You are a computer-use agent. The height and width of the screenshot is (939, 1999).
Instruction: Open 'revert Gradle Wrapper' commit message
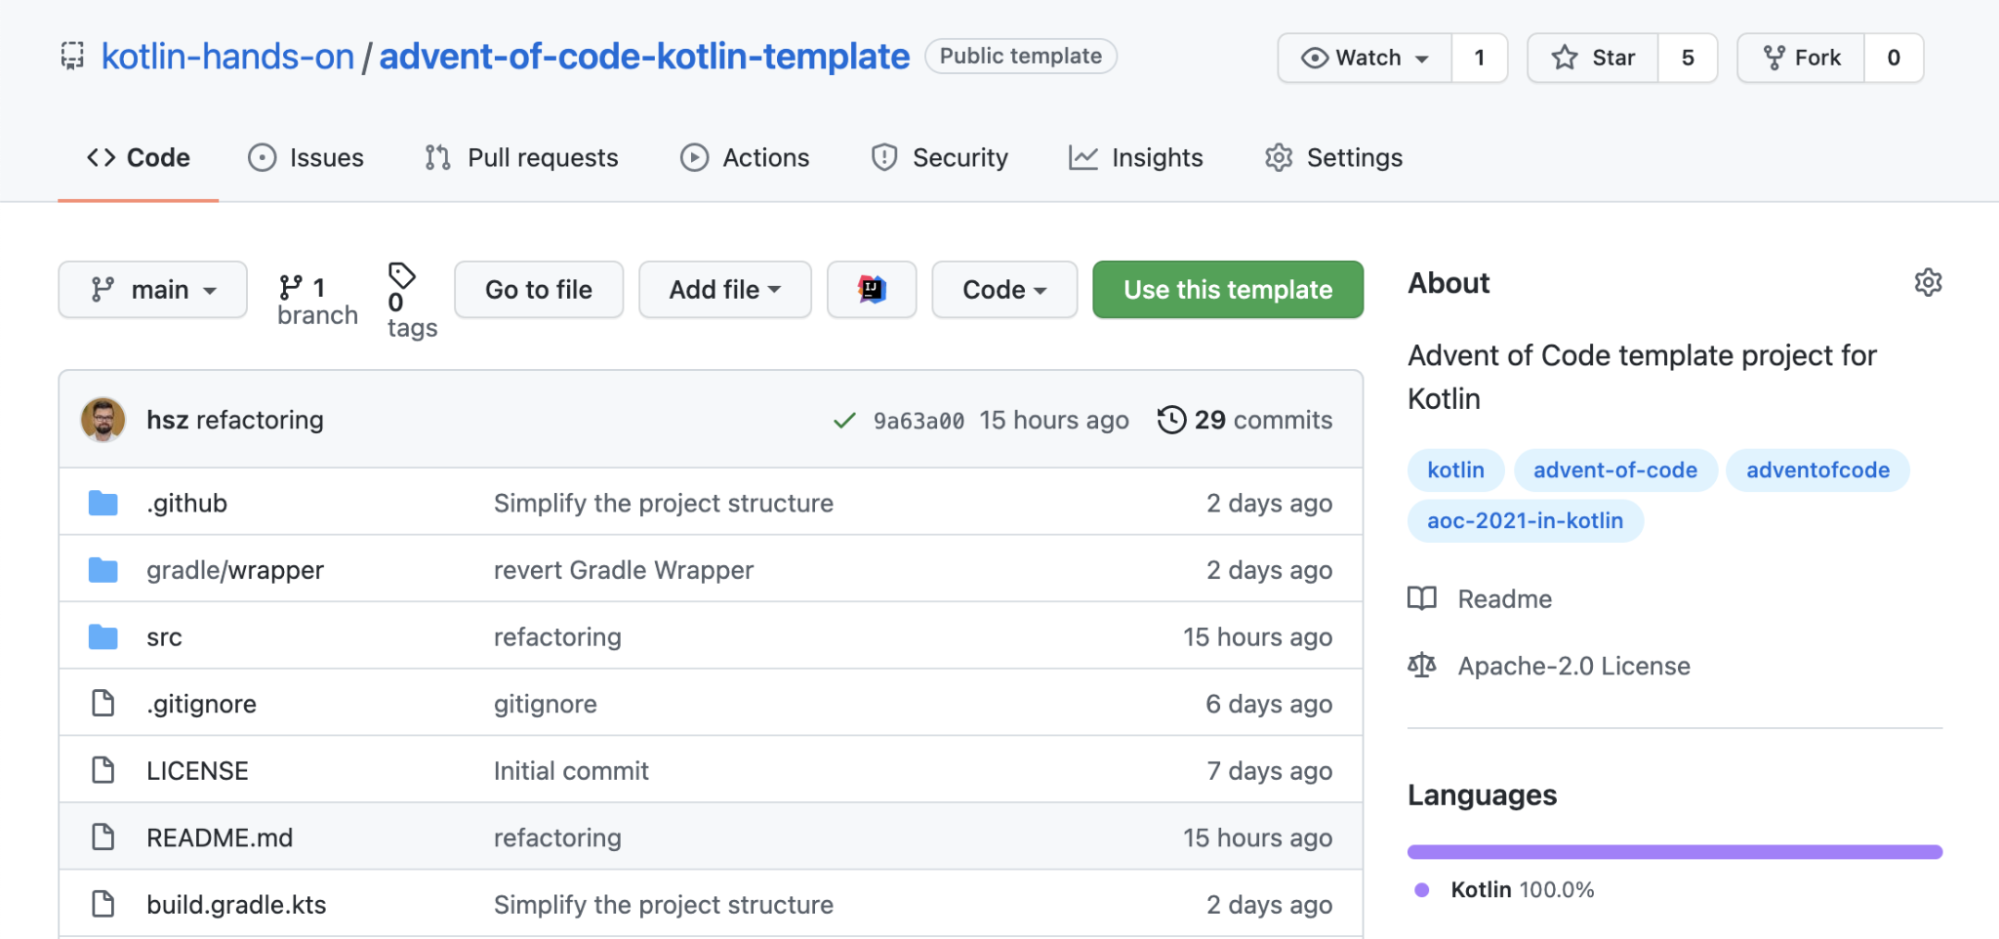623,570
